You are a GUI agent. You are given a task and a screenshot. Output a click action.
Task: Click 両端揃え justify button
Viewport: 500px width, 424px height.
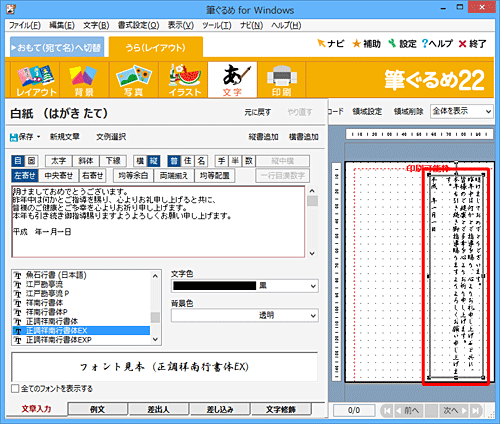coord(174,176)
